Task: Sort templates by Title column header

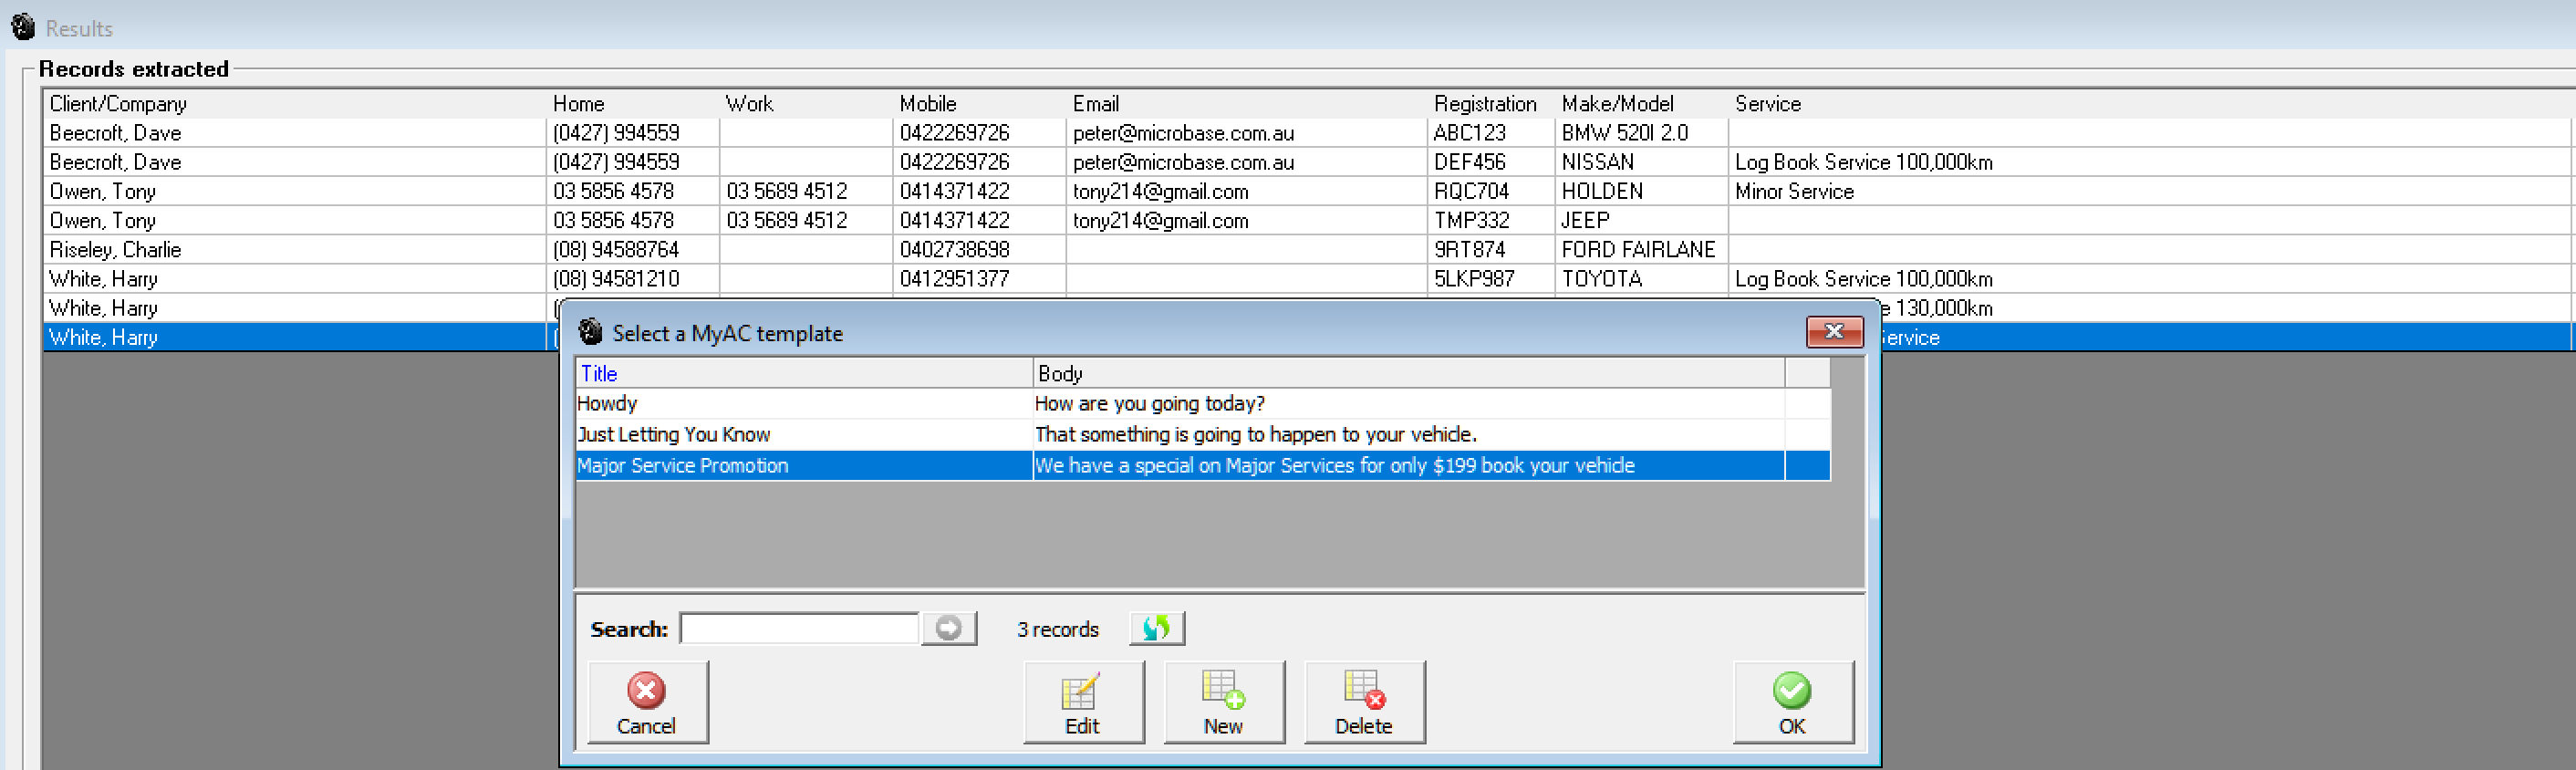Action: point(804,373)
